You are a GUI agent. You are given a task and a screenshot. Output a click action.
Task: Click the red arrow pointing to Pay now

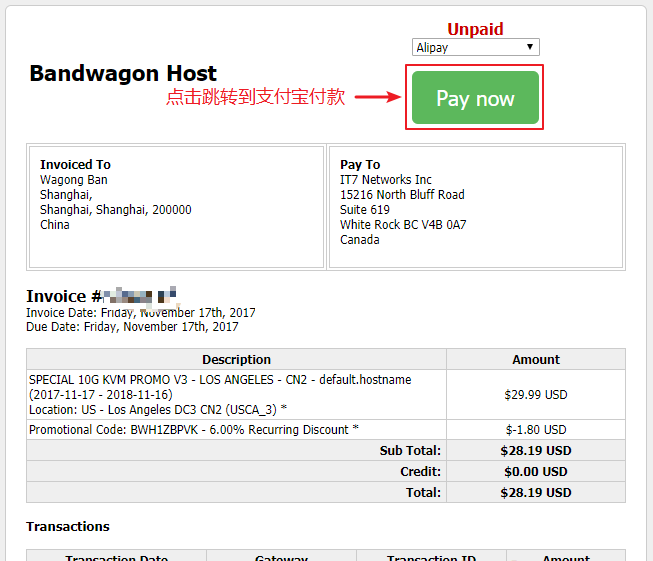tap(377, 97)
